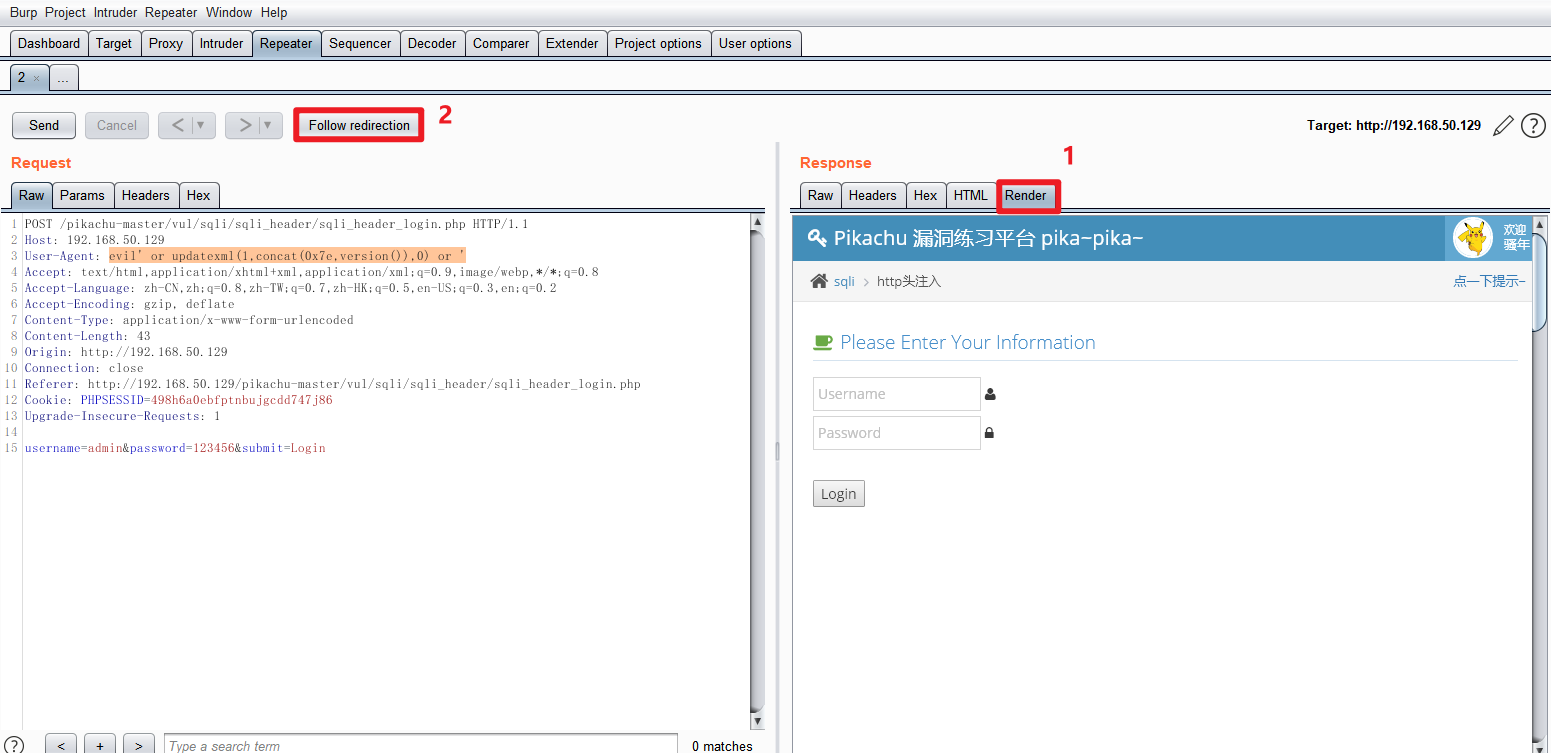Click the rendered Login button
Screen dimensions: 1551x753
(x=839, y=494)
